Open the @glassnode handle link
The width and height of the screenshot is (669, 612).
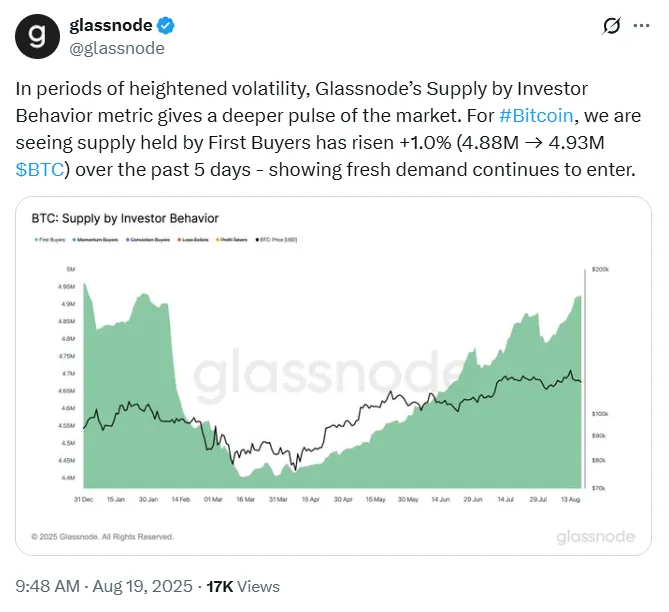pyautogui.click(x=117, y=48)
